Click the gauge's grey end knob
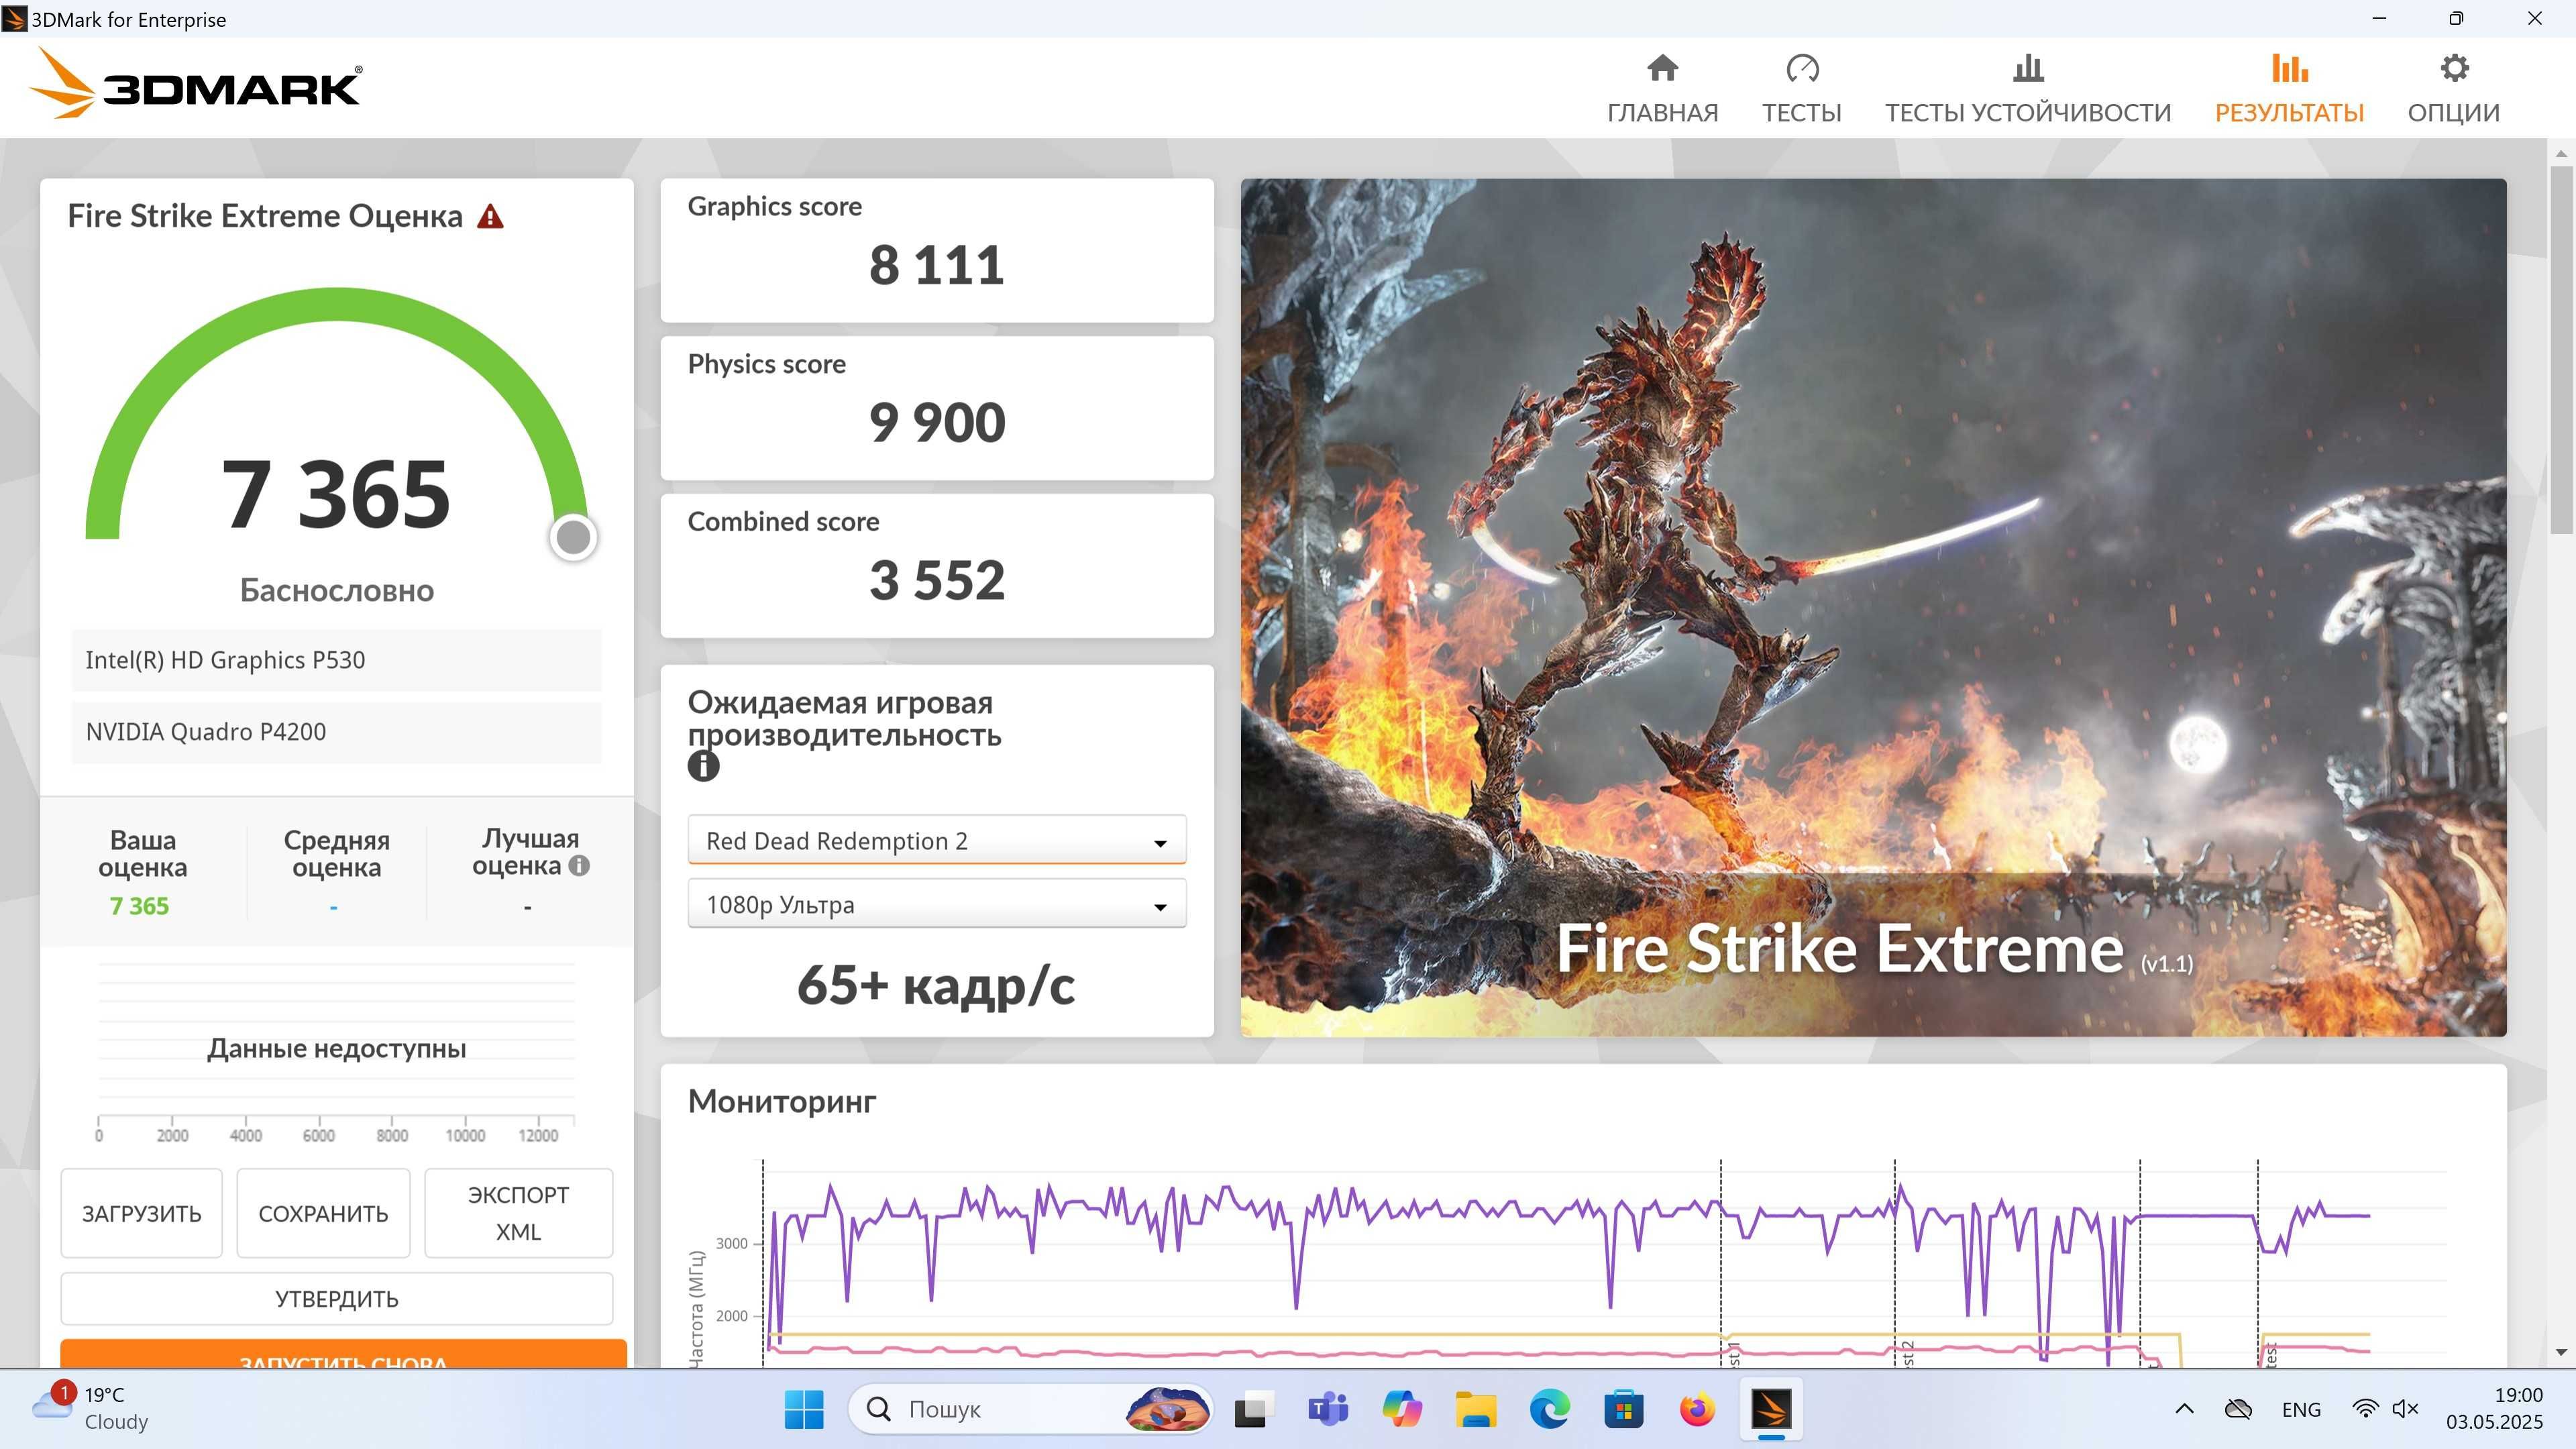 pyautogui.click(x=573, y=537)
